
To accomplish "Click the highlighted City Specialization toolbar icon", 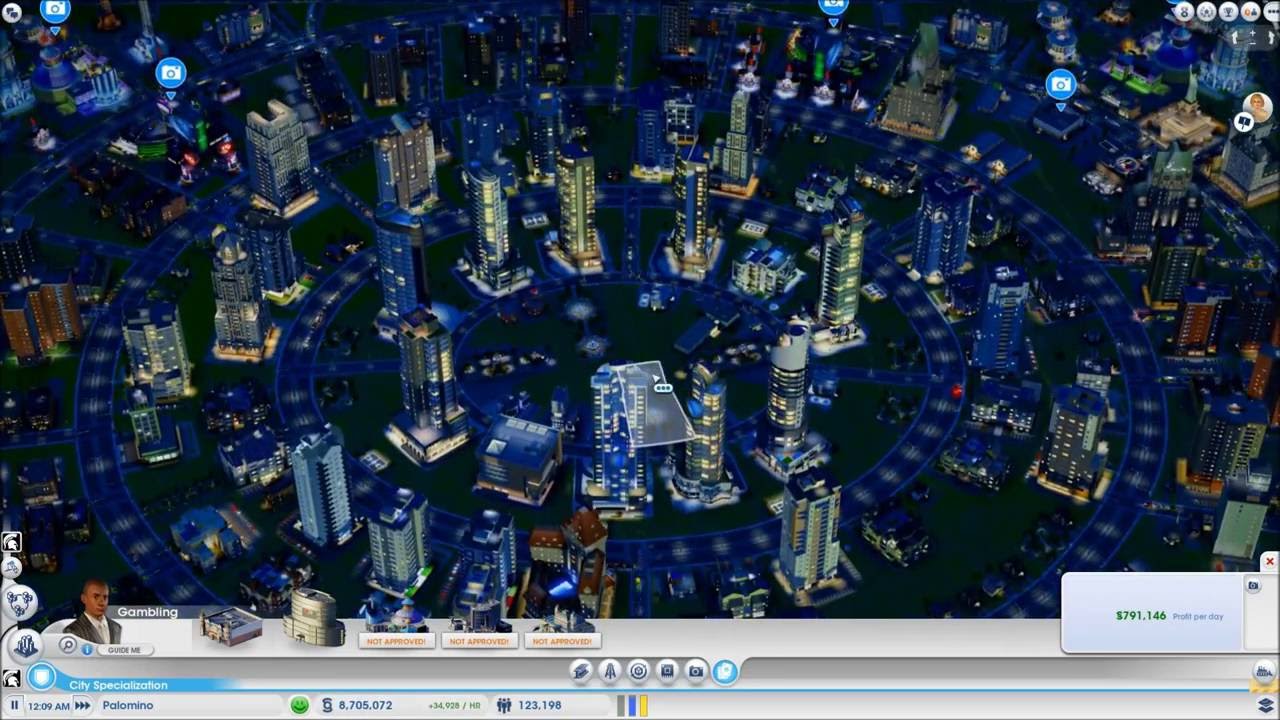I will [725, 671].
